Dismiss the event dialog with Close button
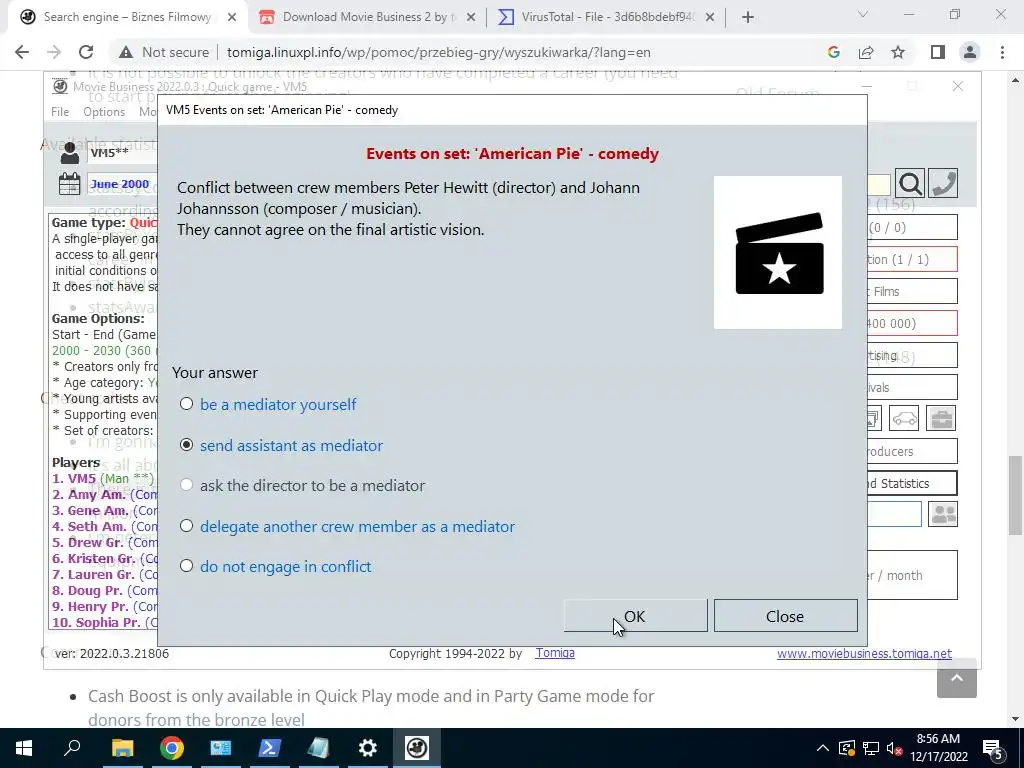This screenshot has width=1024, height=768. [785, 616]
